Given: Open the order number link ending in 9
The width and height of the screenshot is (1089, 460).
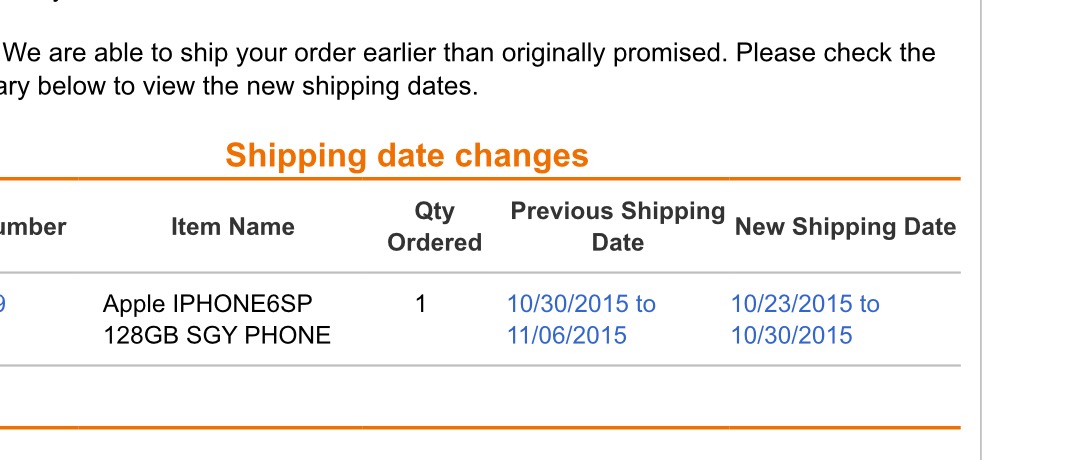Looking at the screenshot, I should coord(3,304).
